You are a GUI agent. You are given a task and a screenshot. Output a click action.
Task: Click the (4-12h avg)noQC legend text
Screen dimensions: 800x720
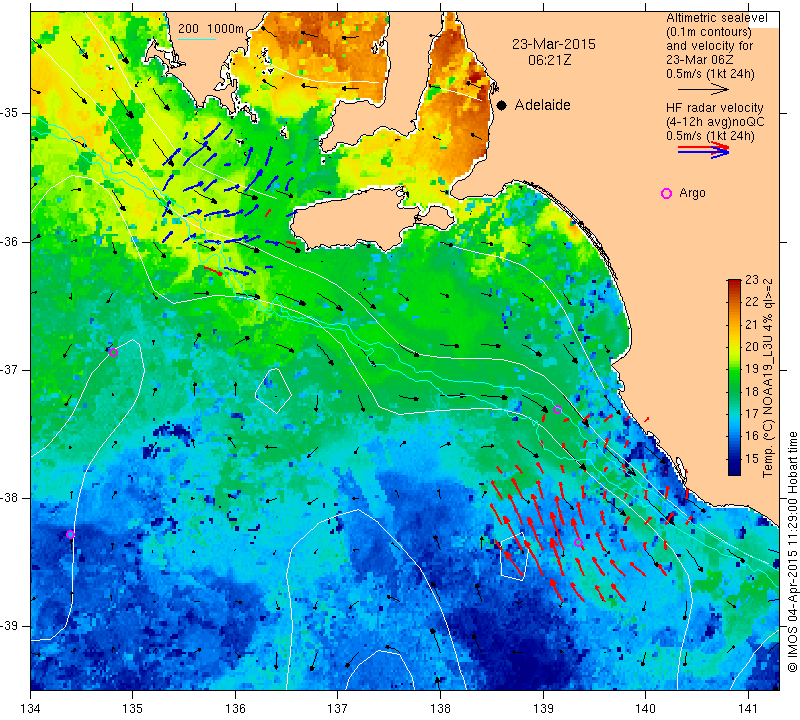coord(715,122)
